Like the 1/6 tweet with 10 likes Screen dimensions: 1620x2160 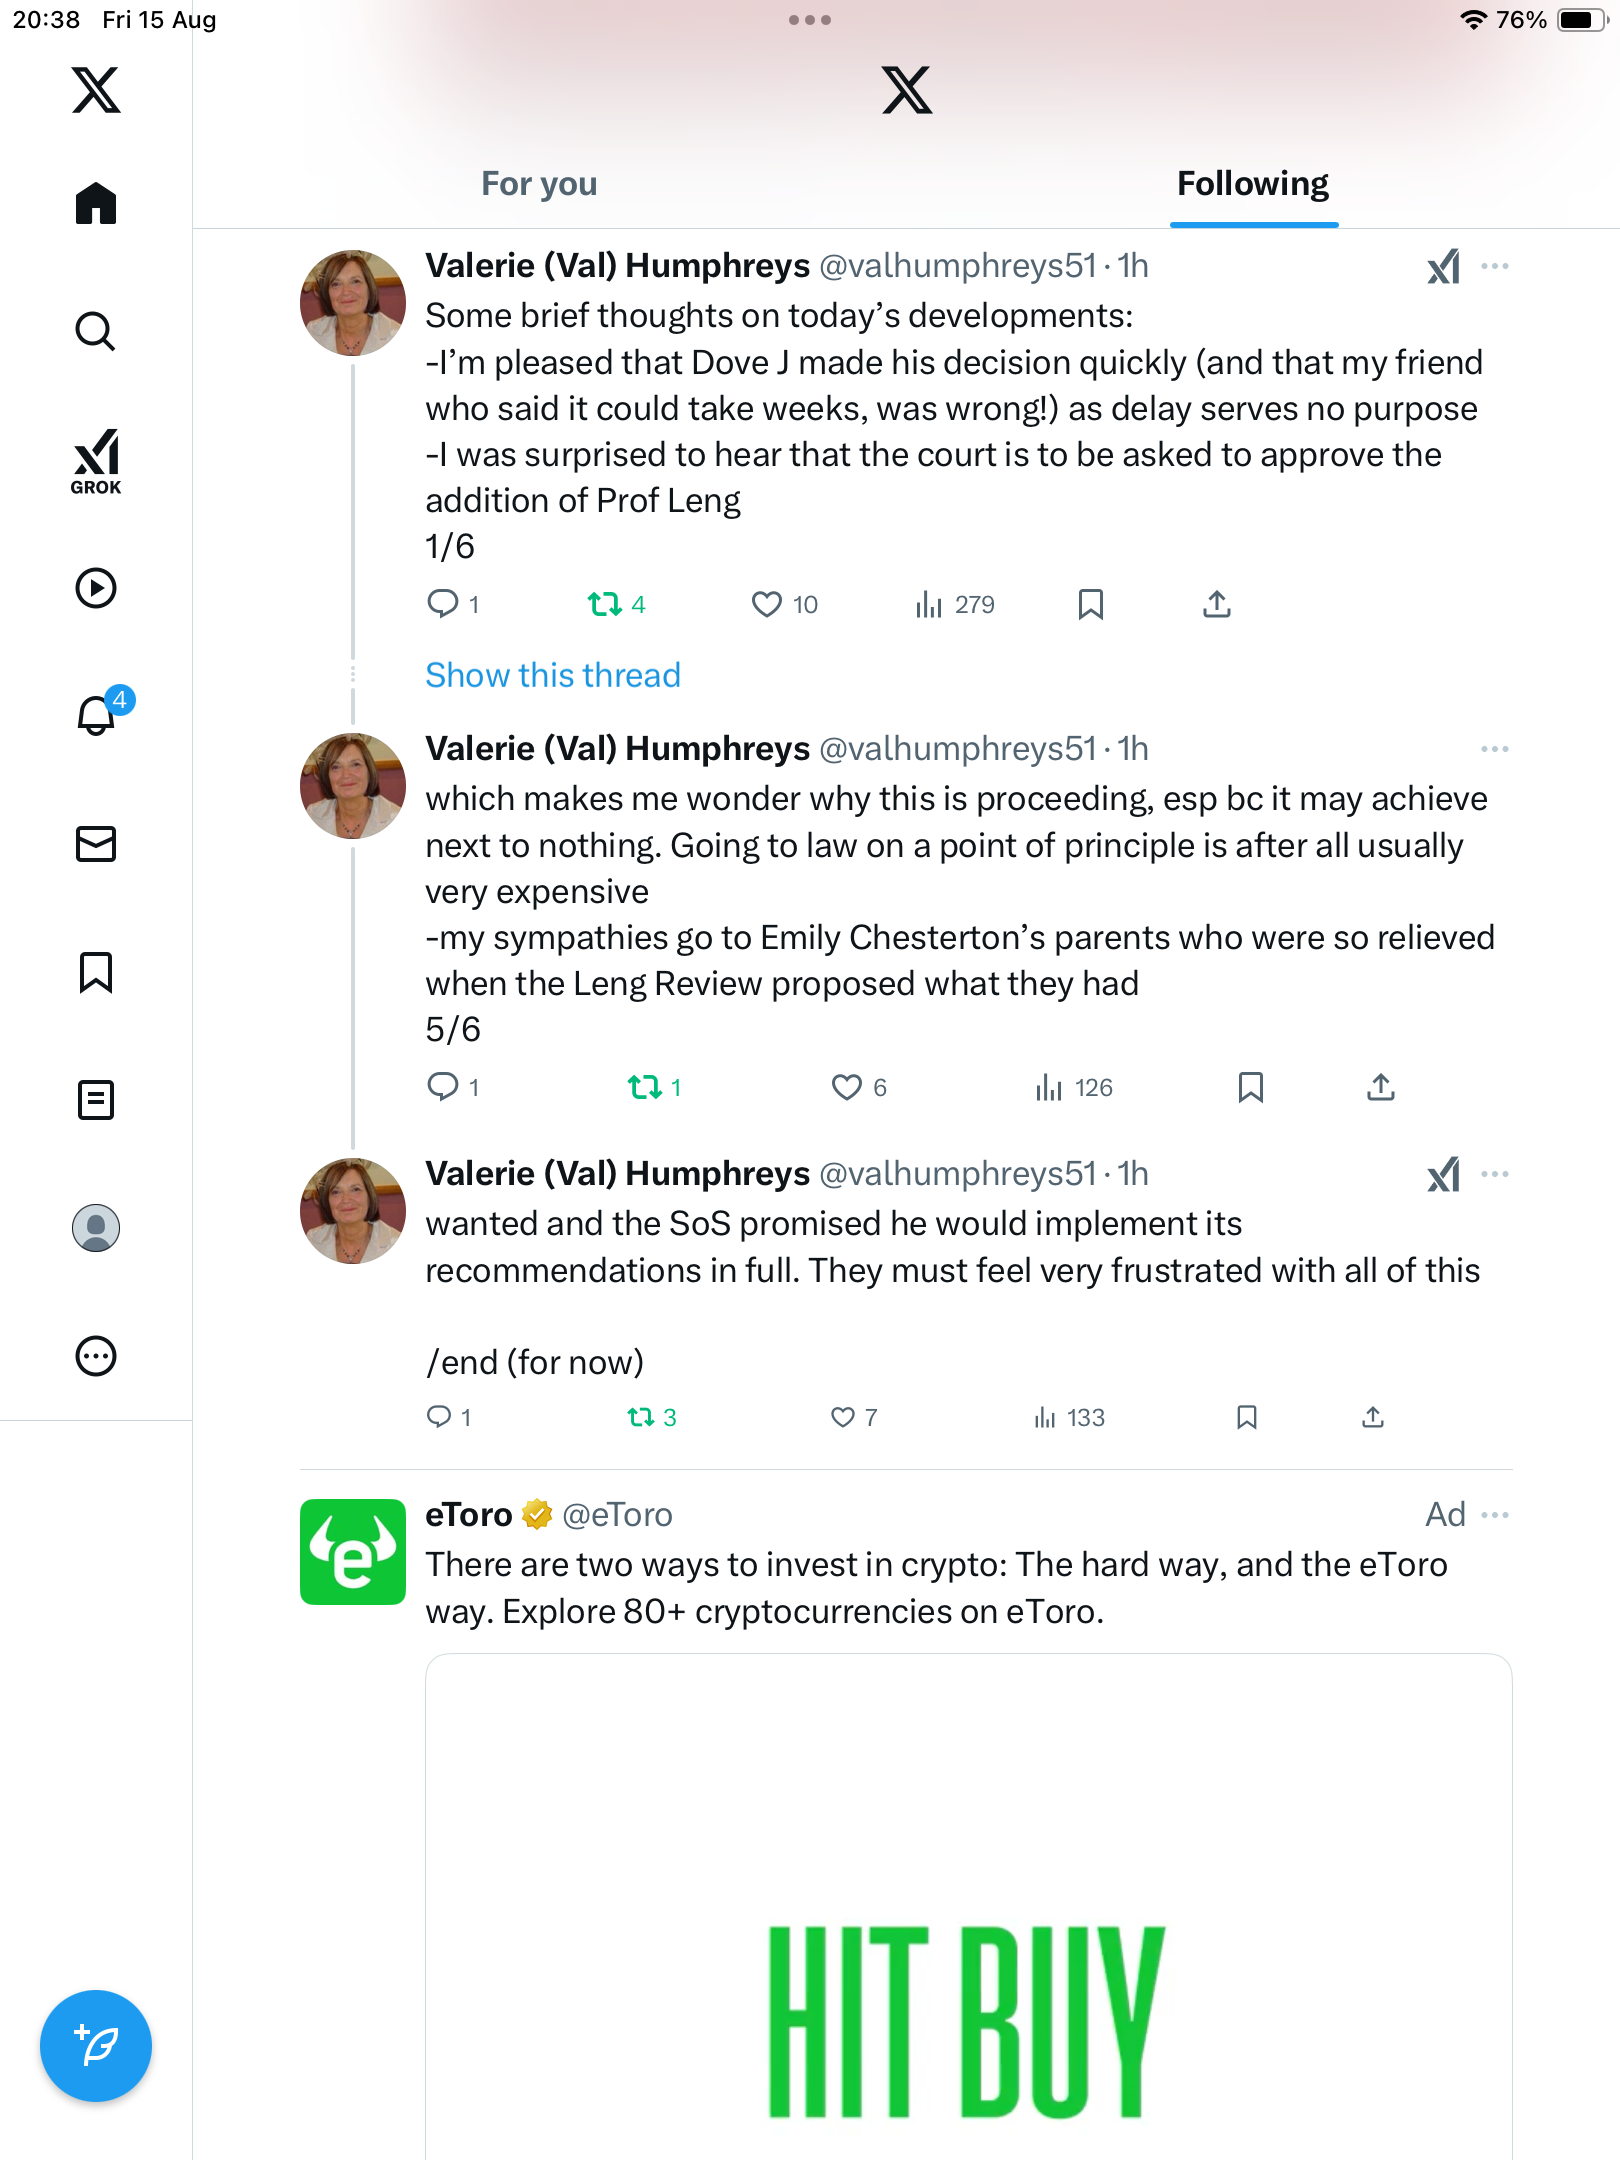coord(767,604)
